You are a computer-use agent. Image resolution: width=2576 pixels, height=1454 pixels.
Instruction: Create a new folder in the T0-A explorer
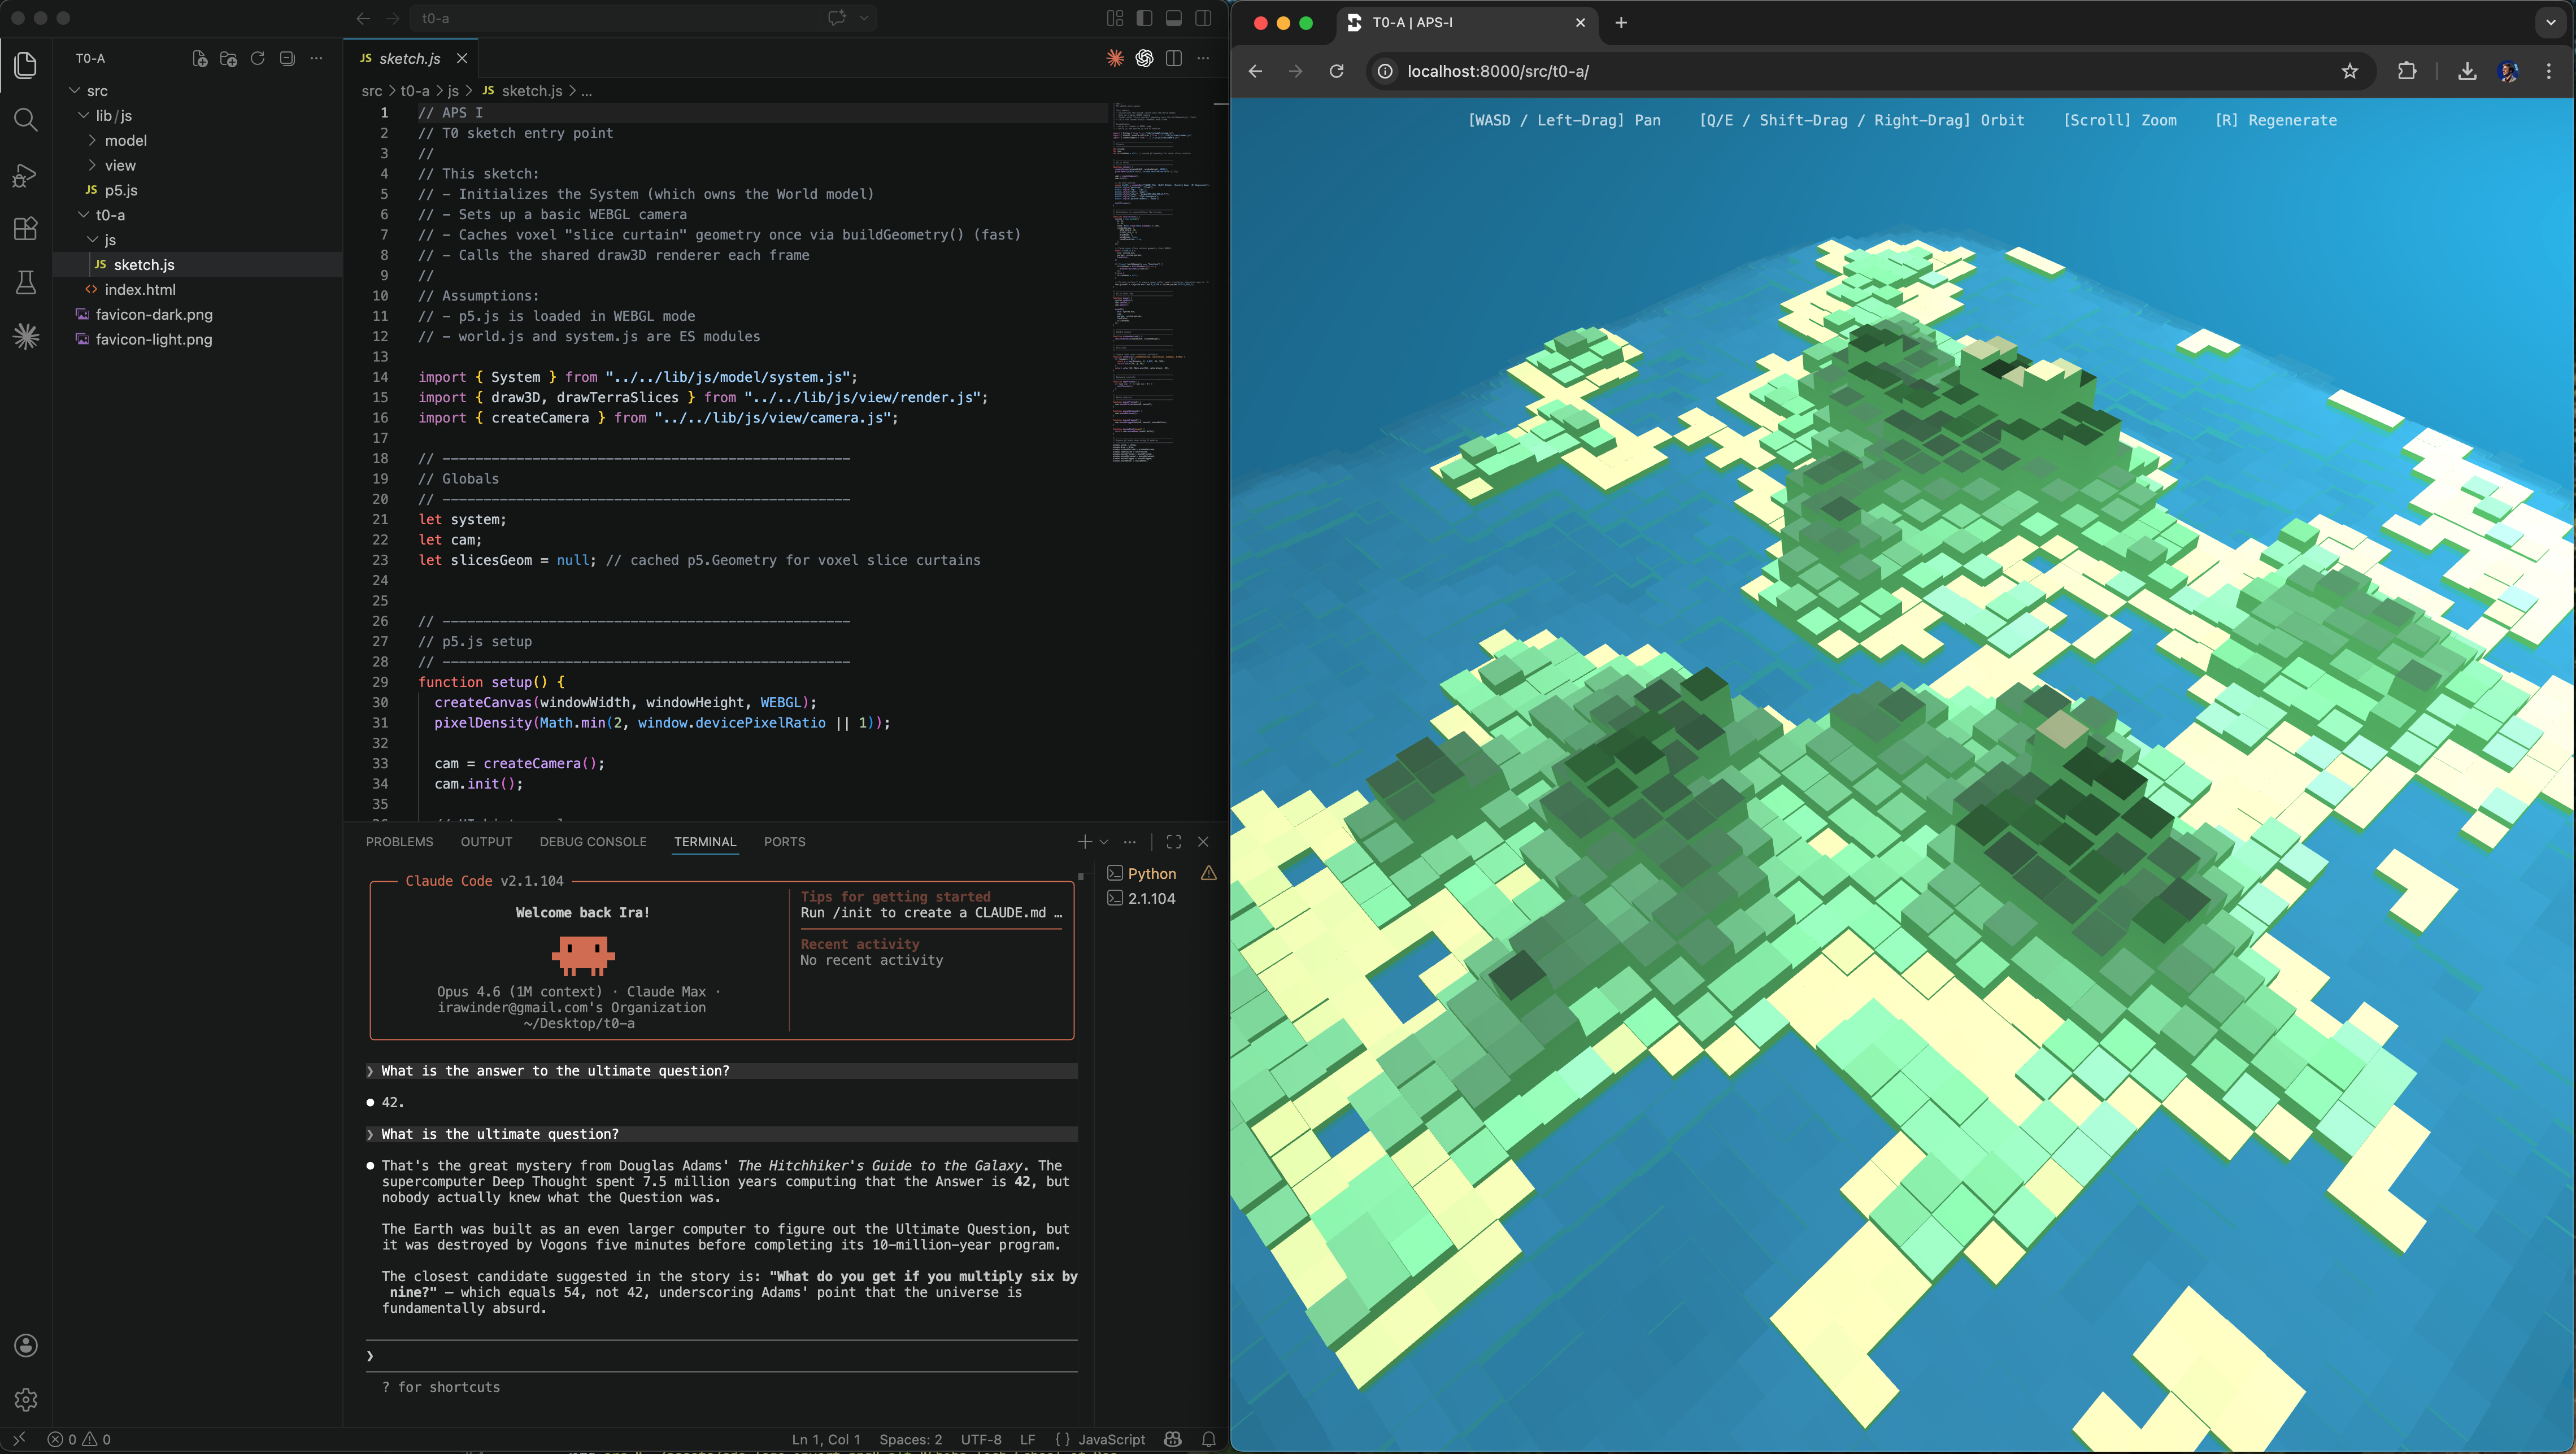[x=229, y=58]
